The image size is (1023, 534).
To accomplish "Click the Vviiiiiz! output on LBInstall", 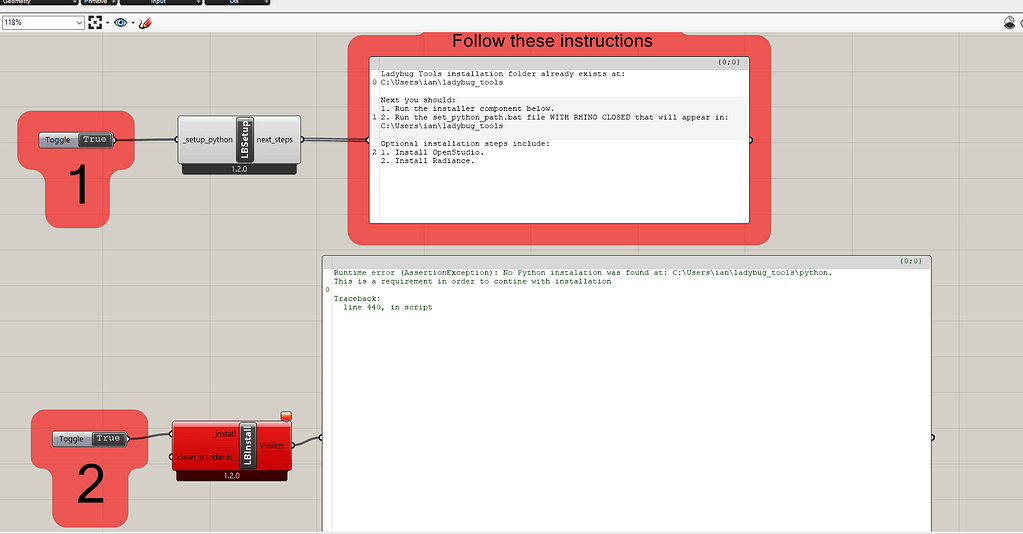I will (271, 446).
